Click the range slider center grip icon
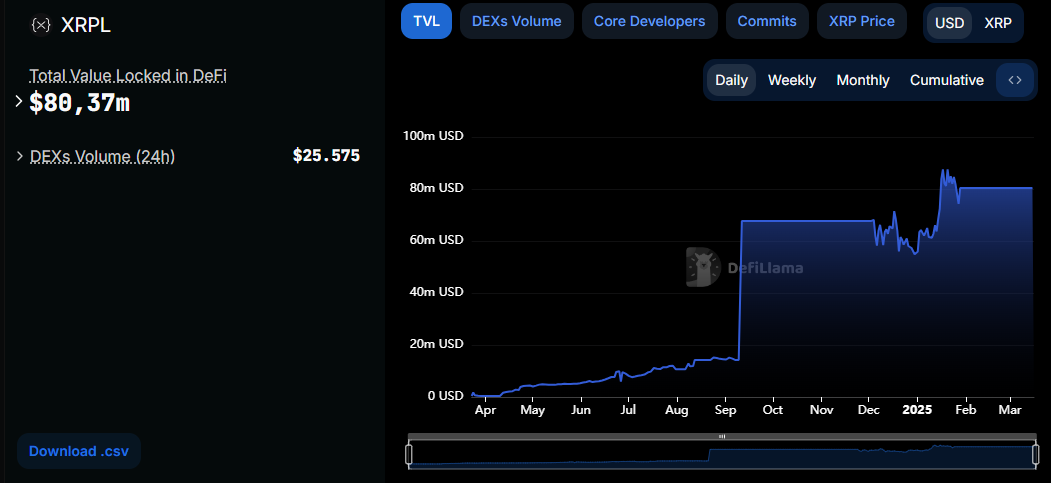Viewport: 1051px width, 483px height. point(722,436)
